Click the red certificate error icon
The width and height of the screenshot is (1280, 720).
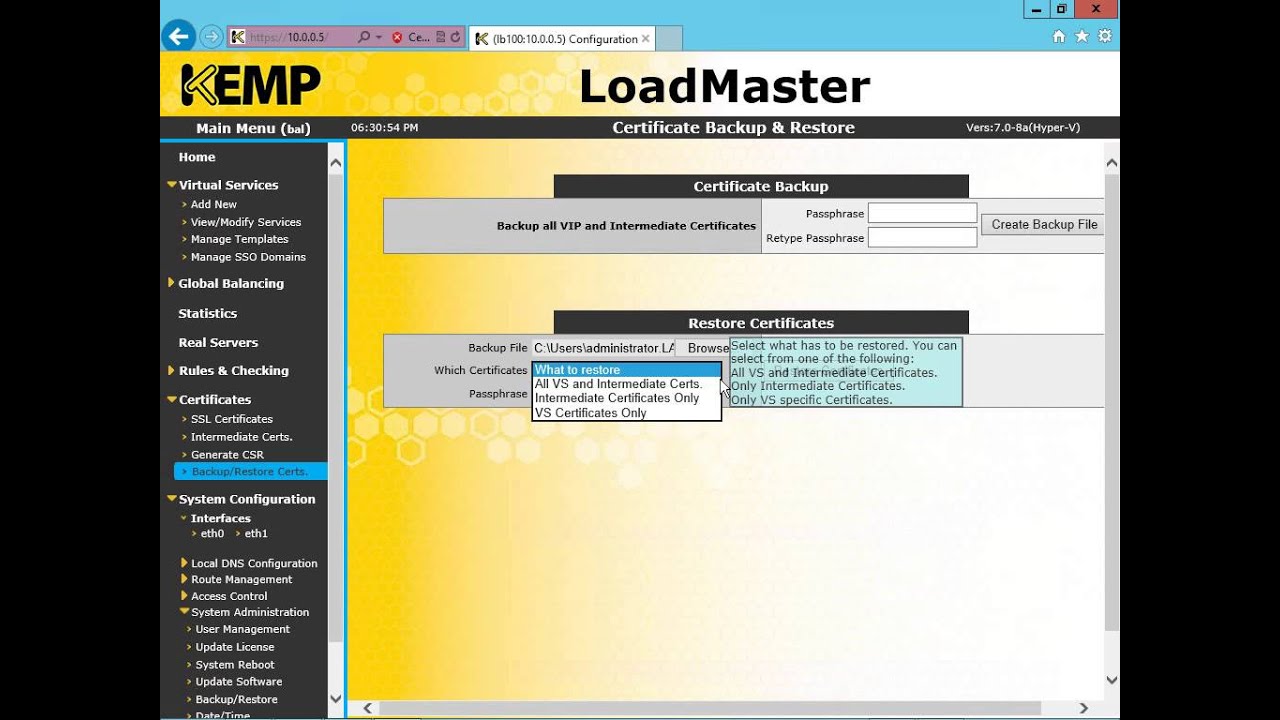[397, 37]
